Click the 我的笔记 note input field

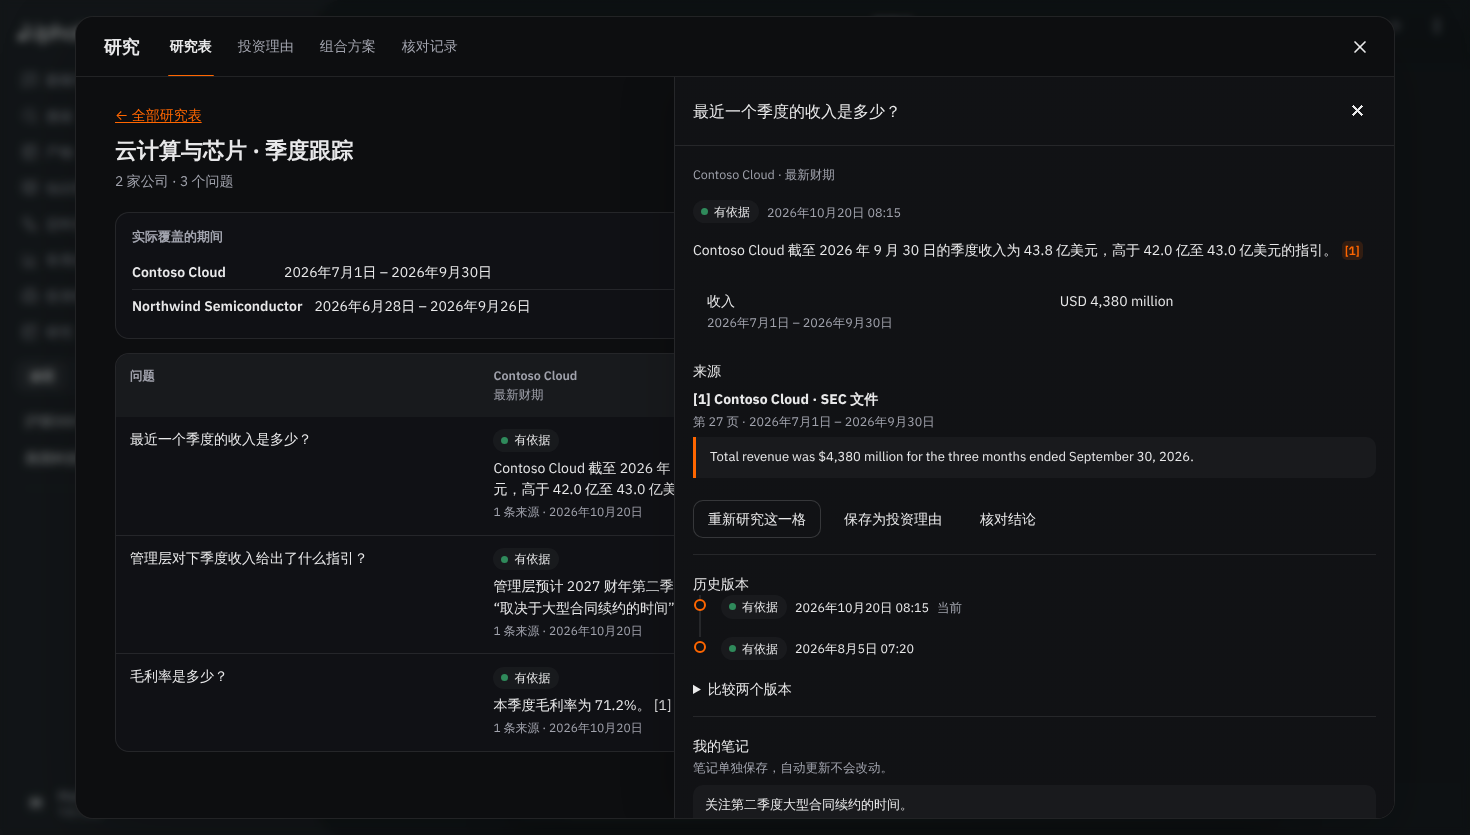1034,803
